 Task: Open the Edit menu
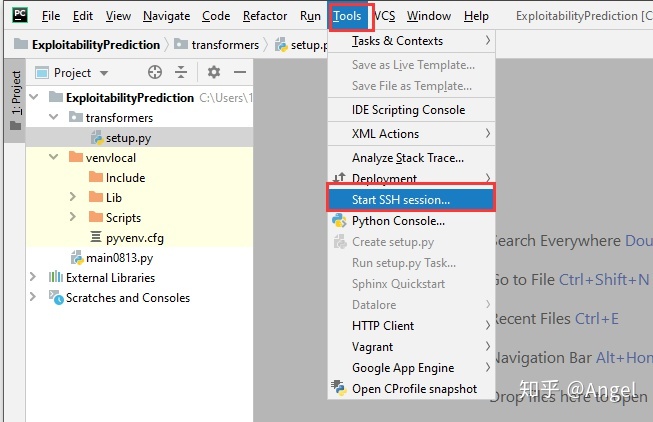tap(83, 16)
